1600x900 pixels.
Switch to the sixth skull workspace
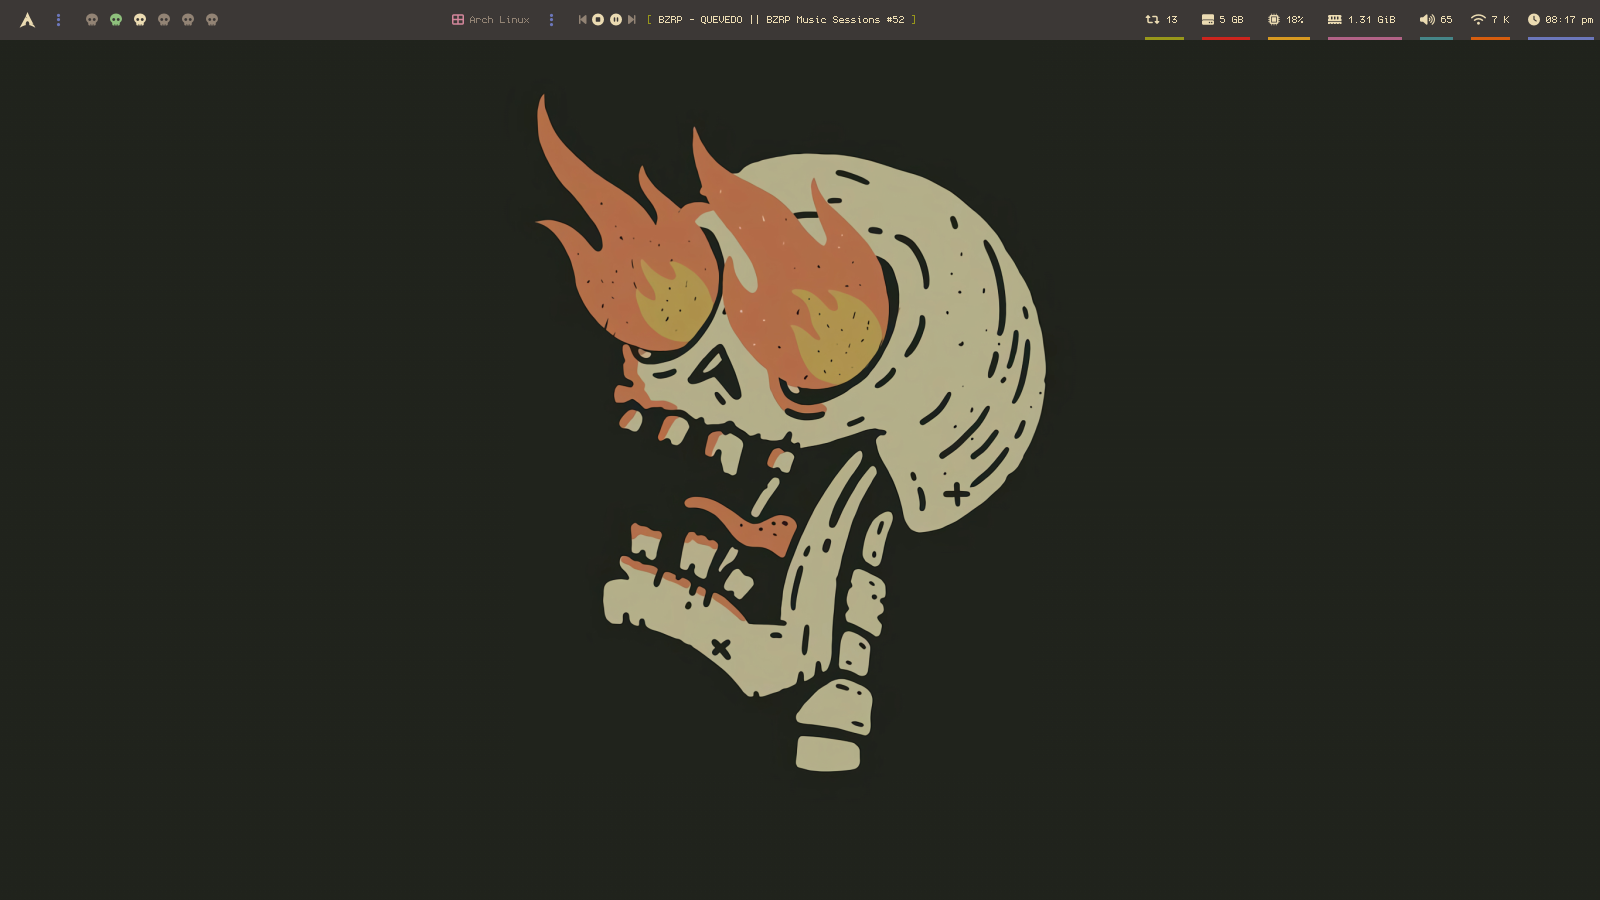[212, 20]
